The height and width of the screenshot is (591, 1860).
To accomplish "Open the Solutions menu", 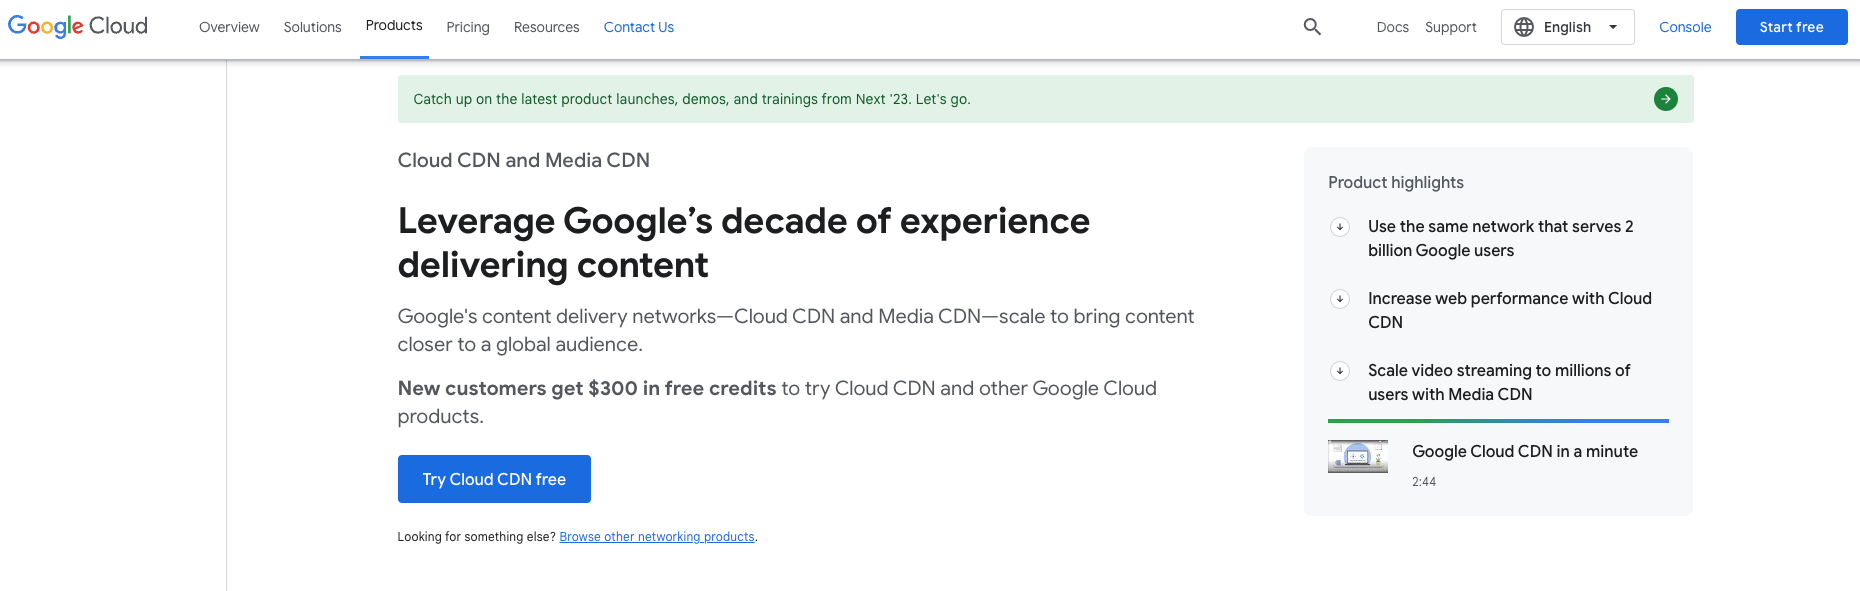I will tap(312, 27).
